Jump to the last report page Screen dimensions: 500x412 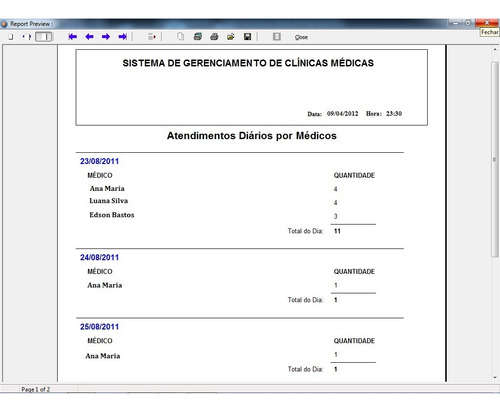pos(123,37)
